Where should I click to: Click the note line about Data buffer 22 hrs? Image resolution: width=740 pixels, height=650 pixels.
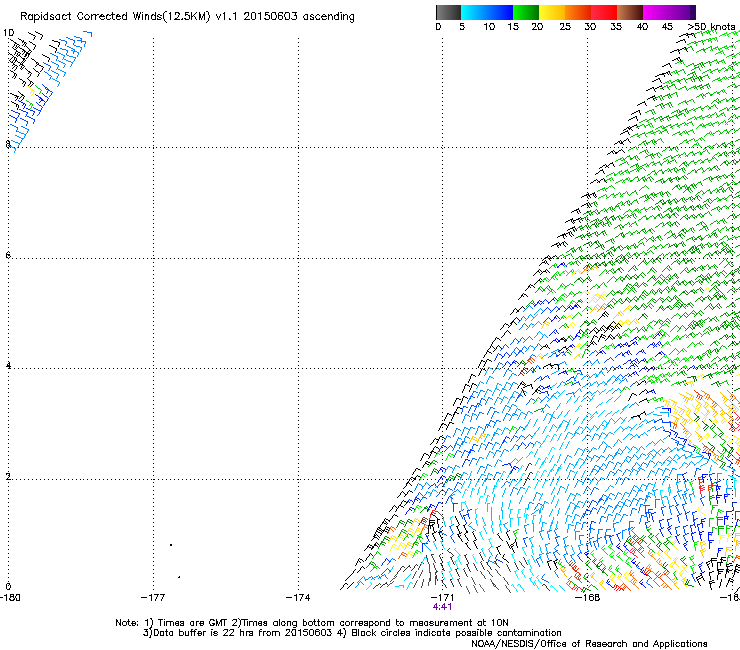click(x=352, y=633)
